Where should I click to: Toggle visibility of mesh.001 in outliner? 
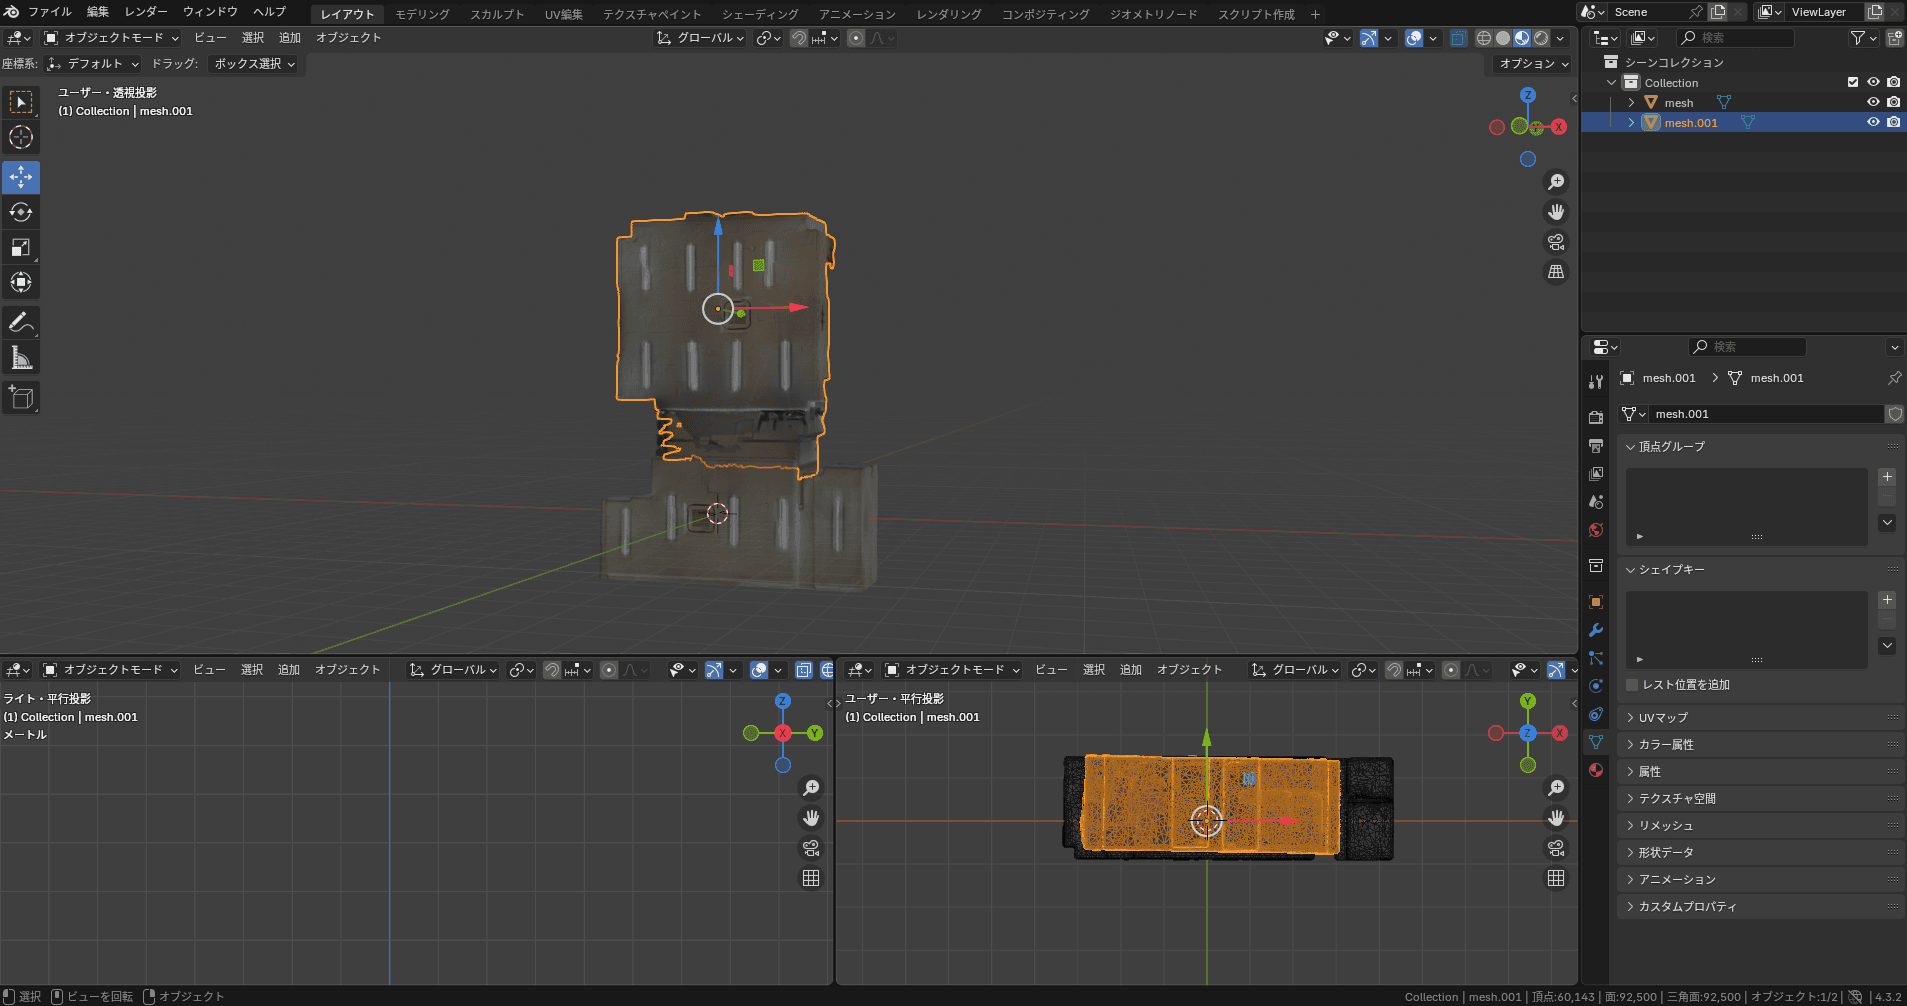pos(1873,122)
